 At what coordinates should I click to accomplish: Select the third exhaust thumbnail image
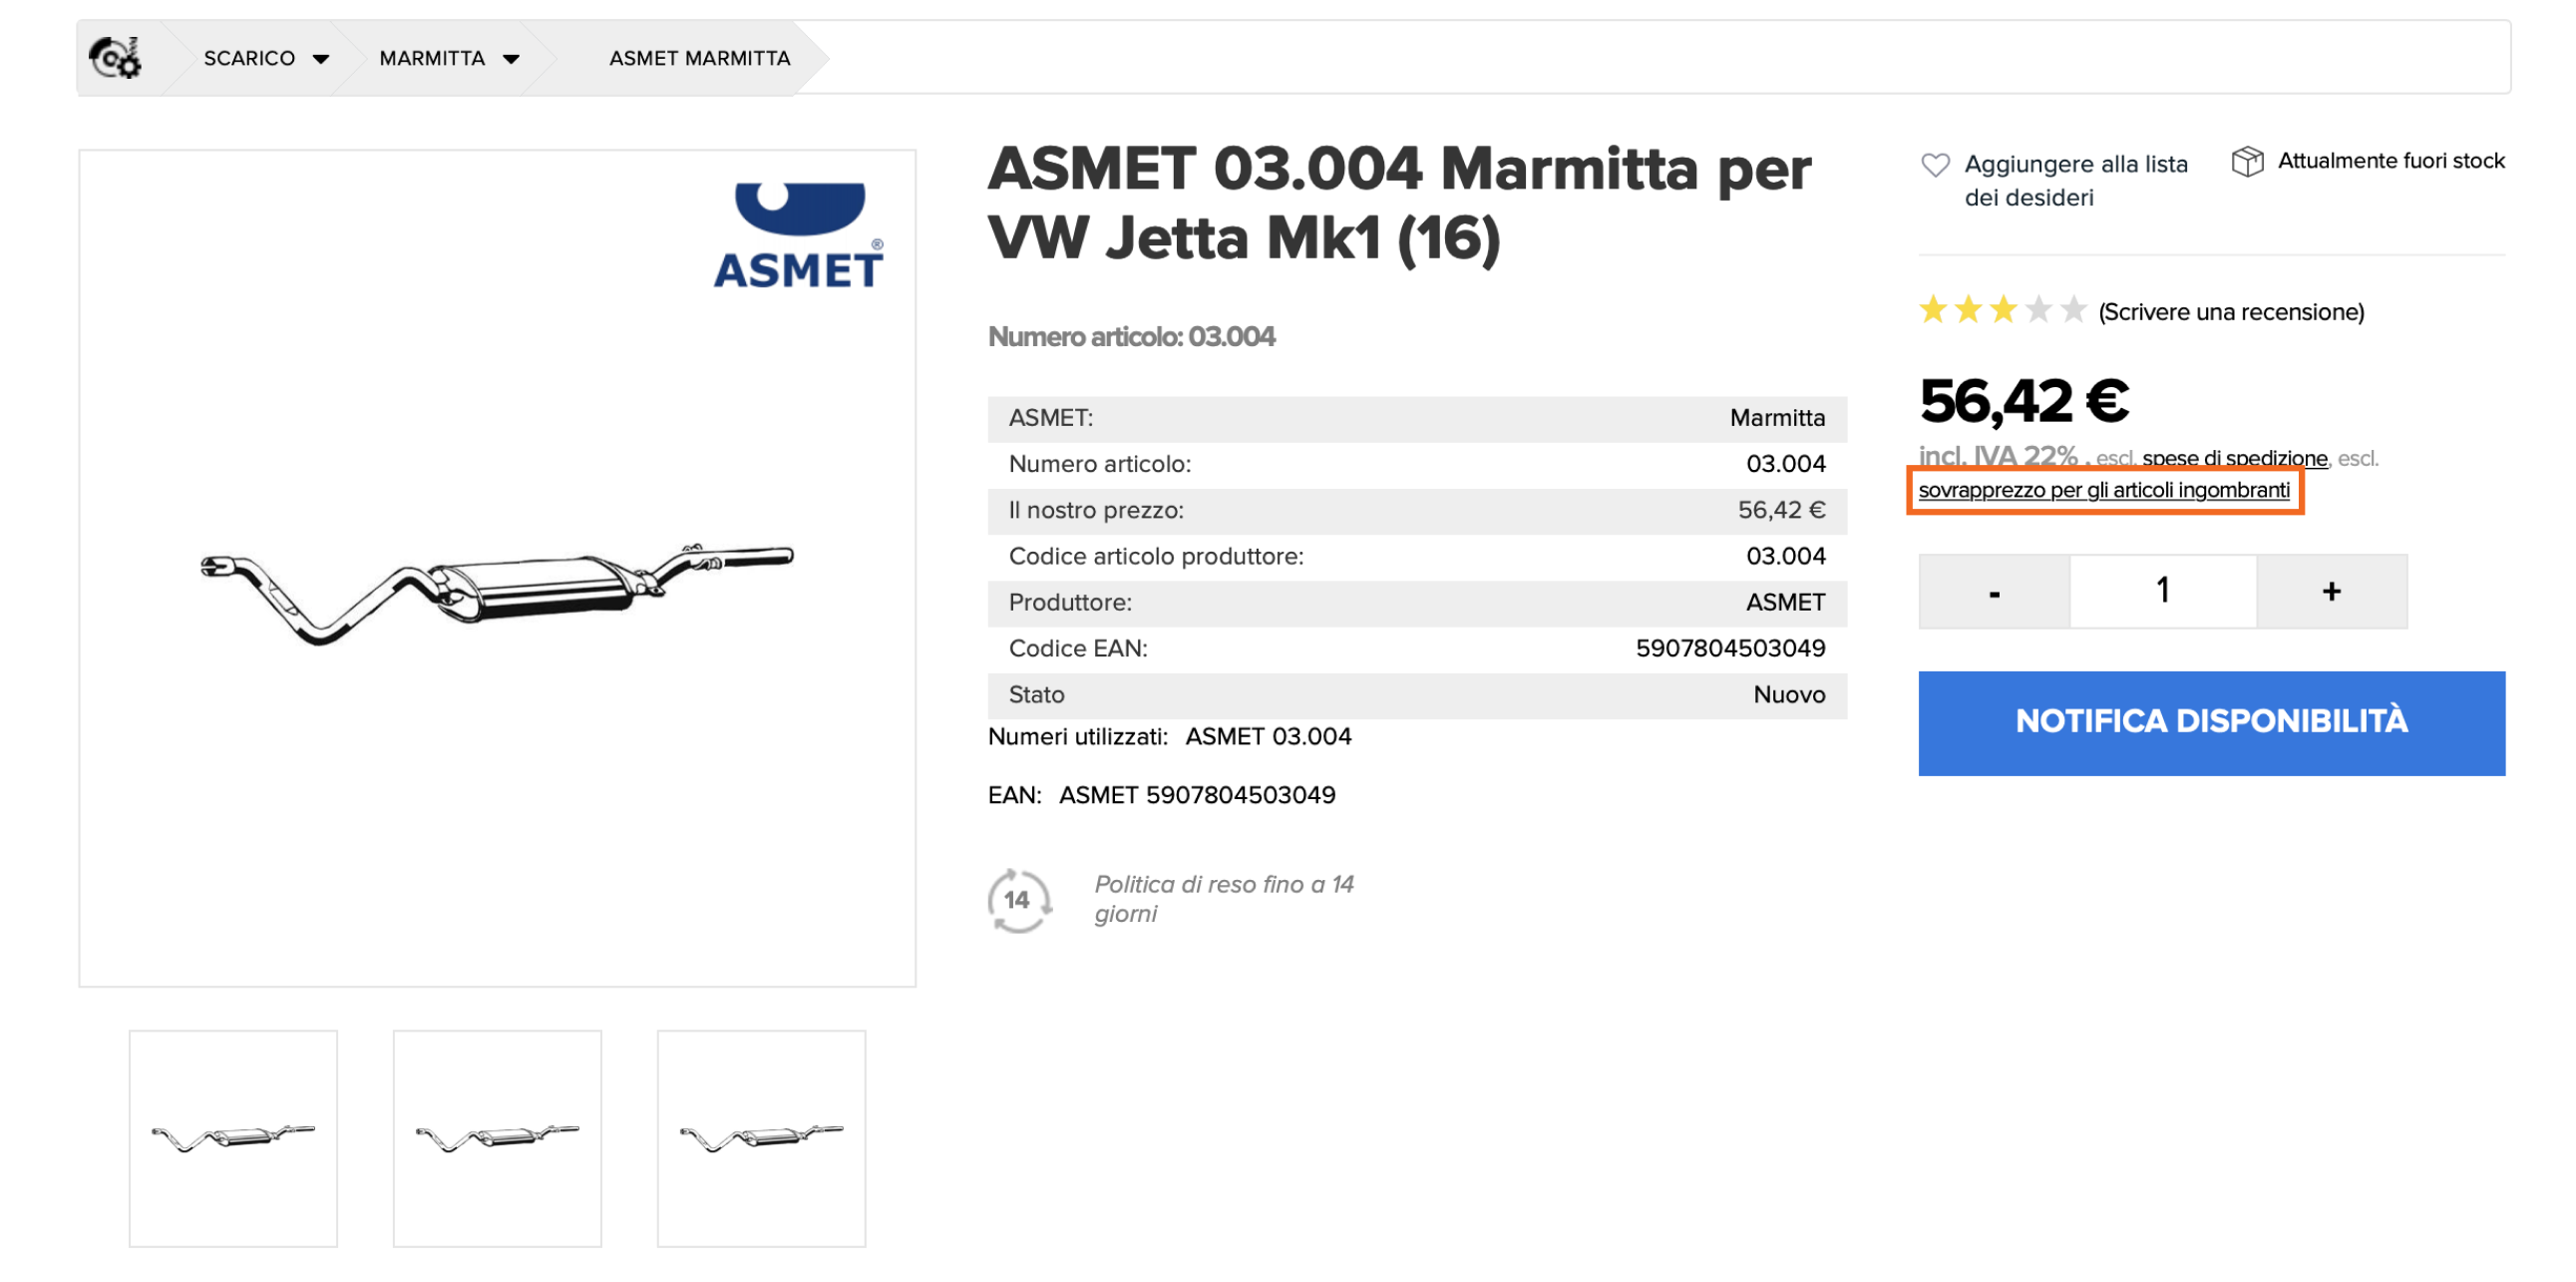[761, 1138]
